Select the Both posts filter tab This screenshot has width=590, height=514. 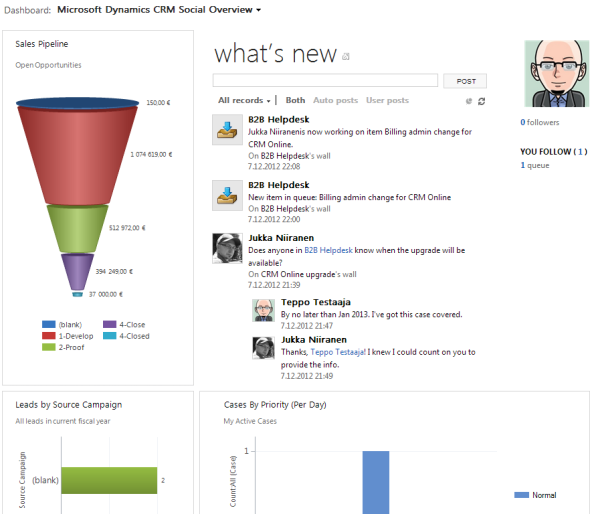[295, 100]
